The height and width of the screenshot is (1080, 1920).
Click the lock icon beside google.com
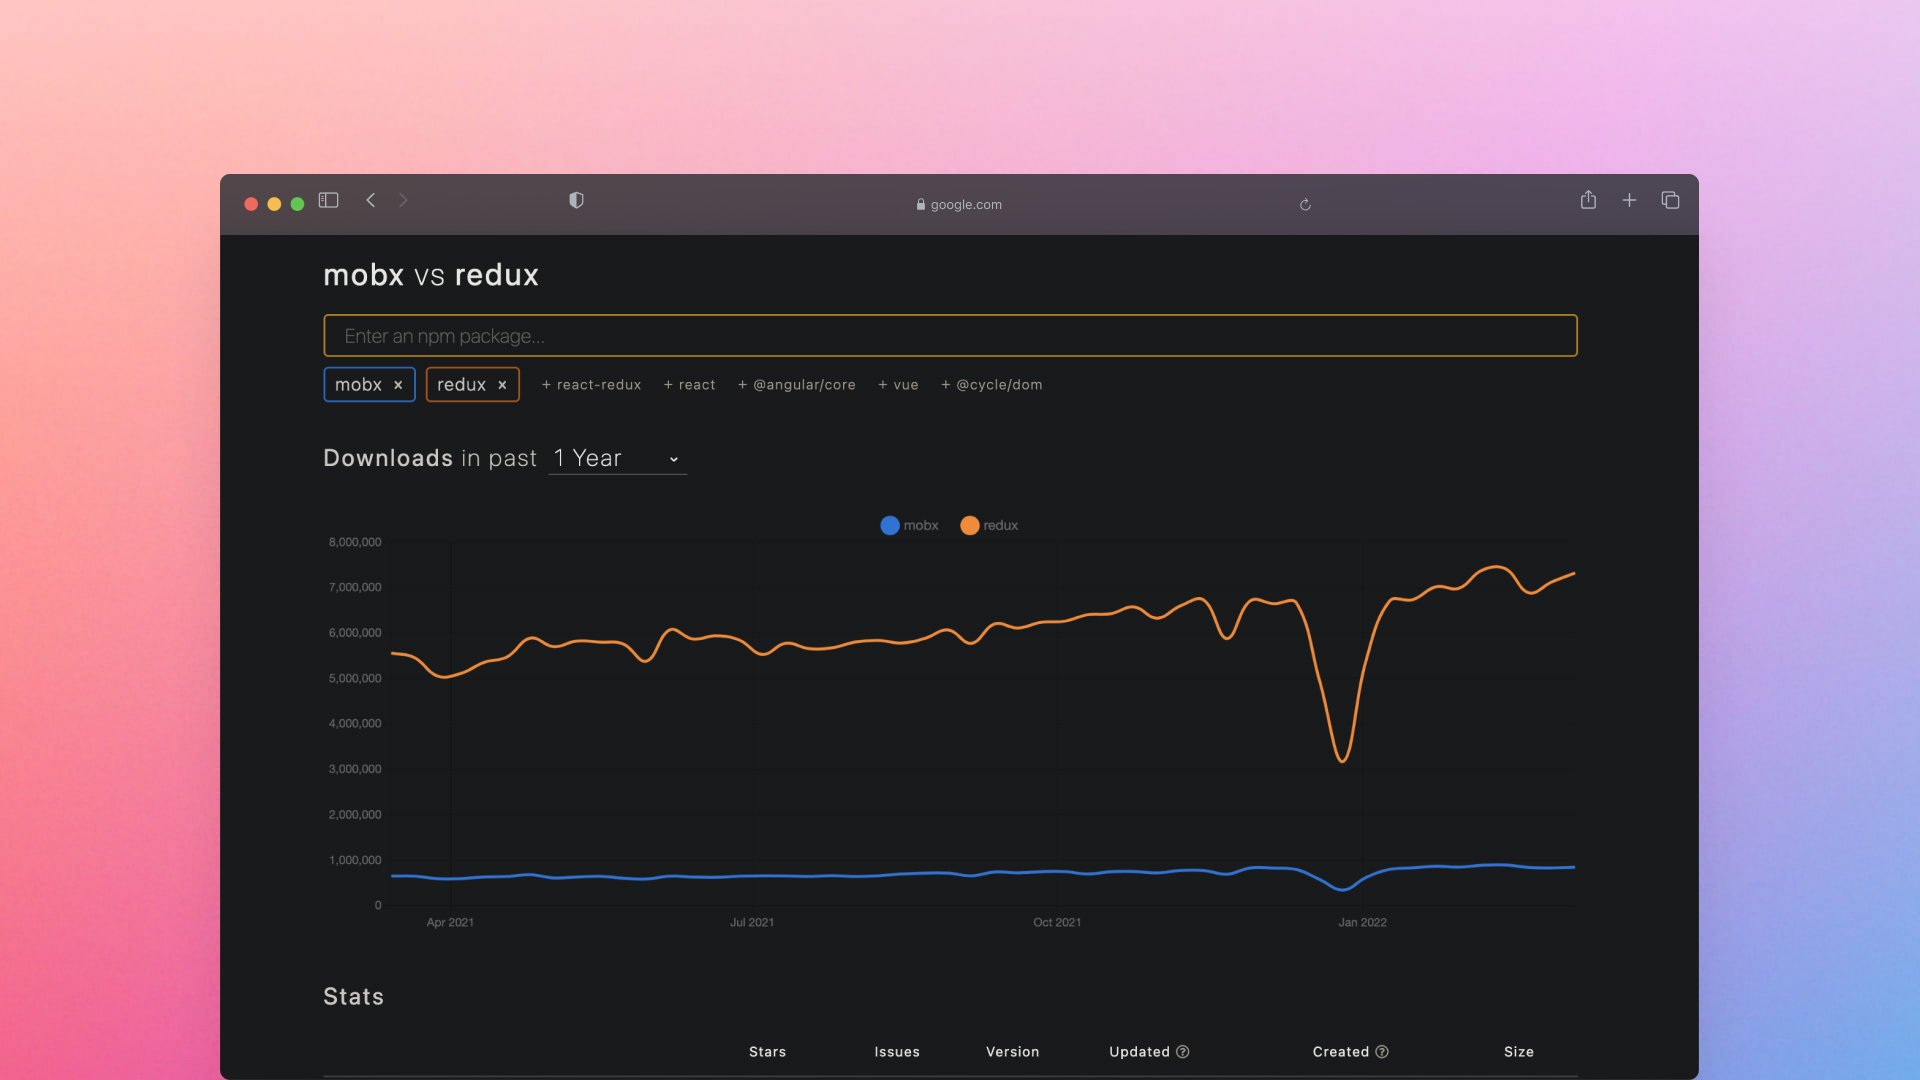pos(921,204)
